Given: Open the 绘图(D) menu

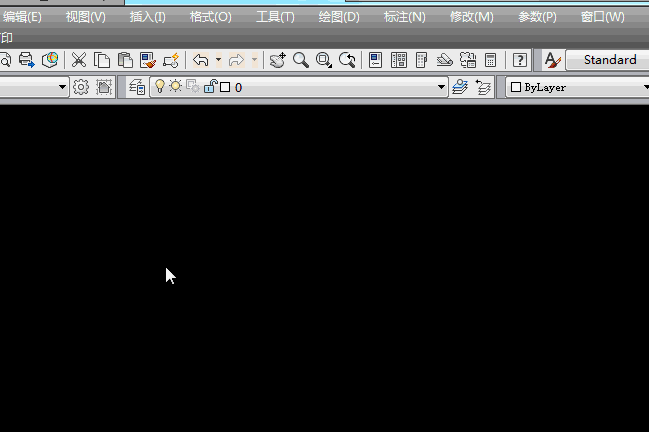Looking at the screenshot, I should (338, 17).
